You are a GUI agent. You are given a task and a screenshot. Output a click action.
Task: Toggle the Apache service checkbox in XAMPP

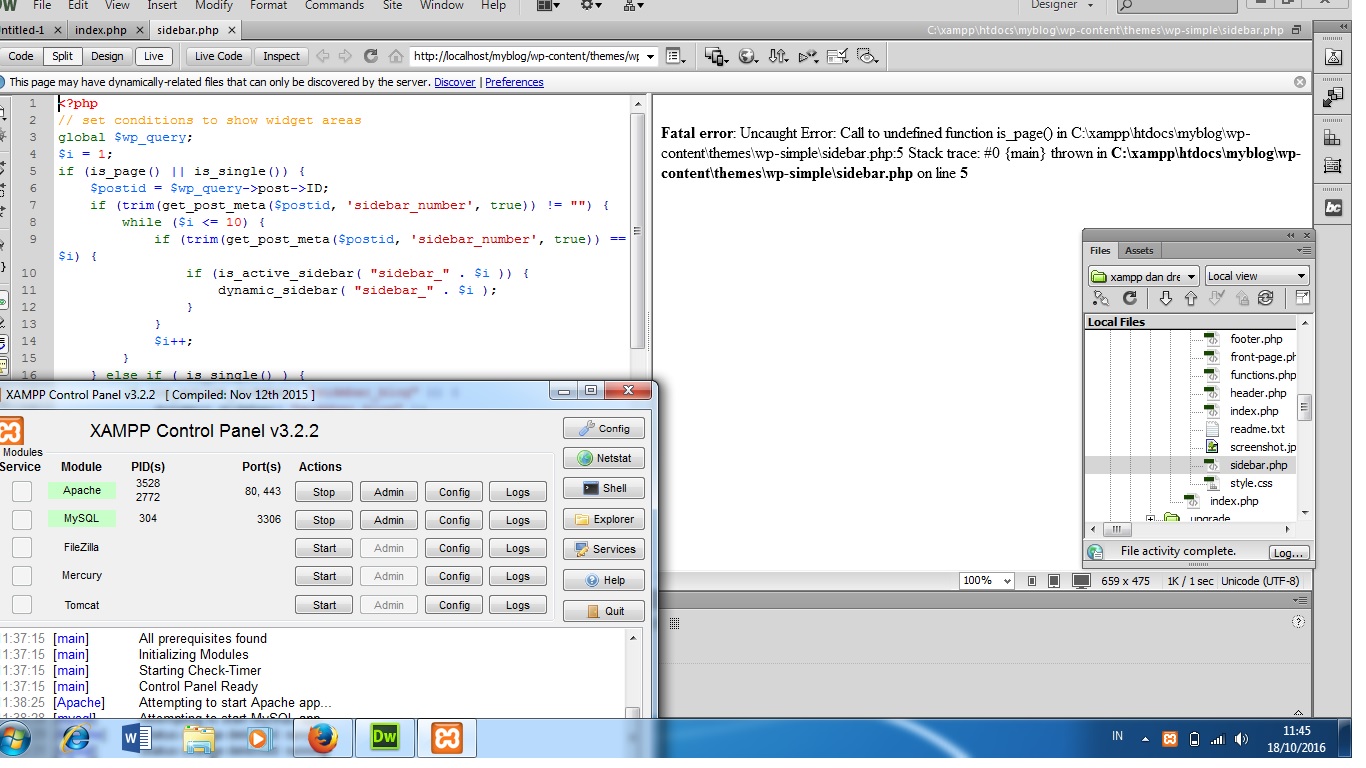(x=22, y=491)
